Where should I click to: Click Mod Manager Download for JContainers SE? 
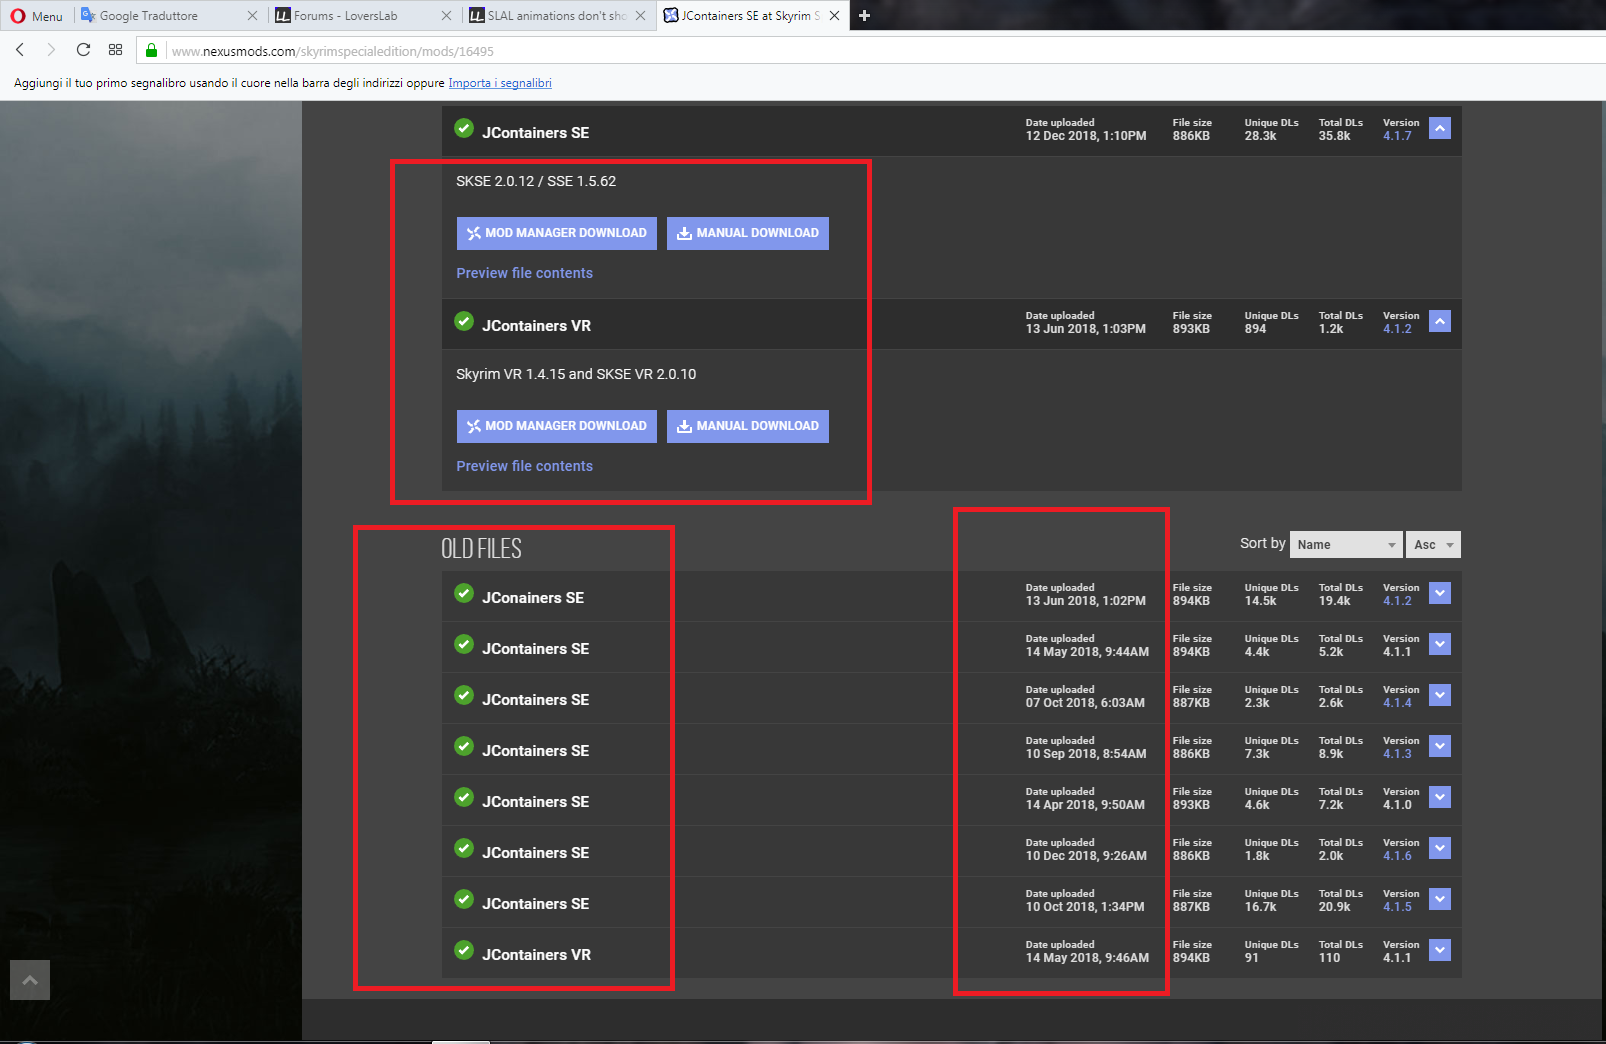(556, 233)
